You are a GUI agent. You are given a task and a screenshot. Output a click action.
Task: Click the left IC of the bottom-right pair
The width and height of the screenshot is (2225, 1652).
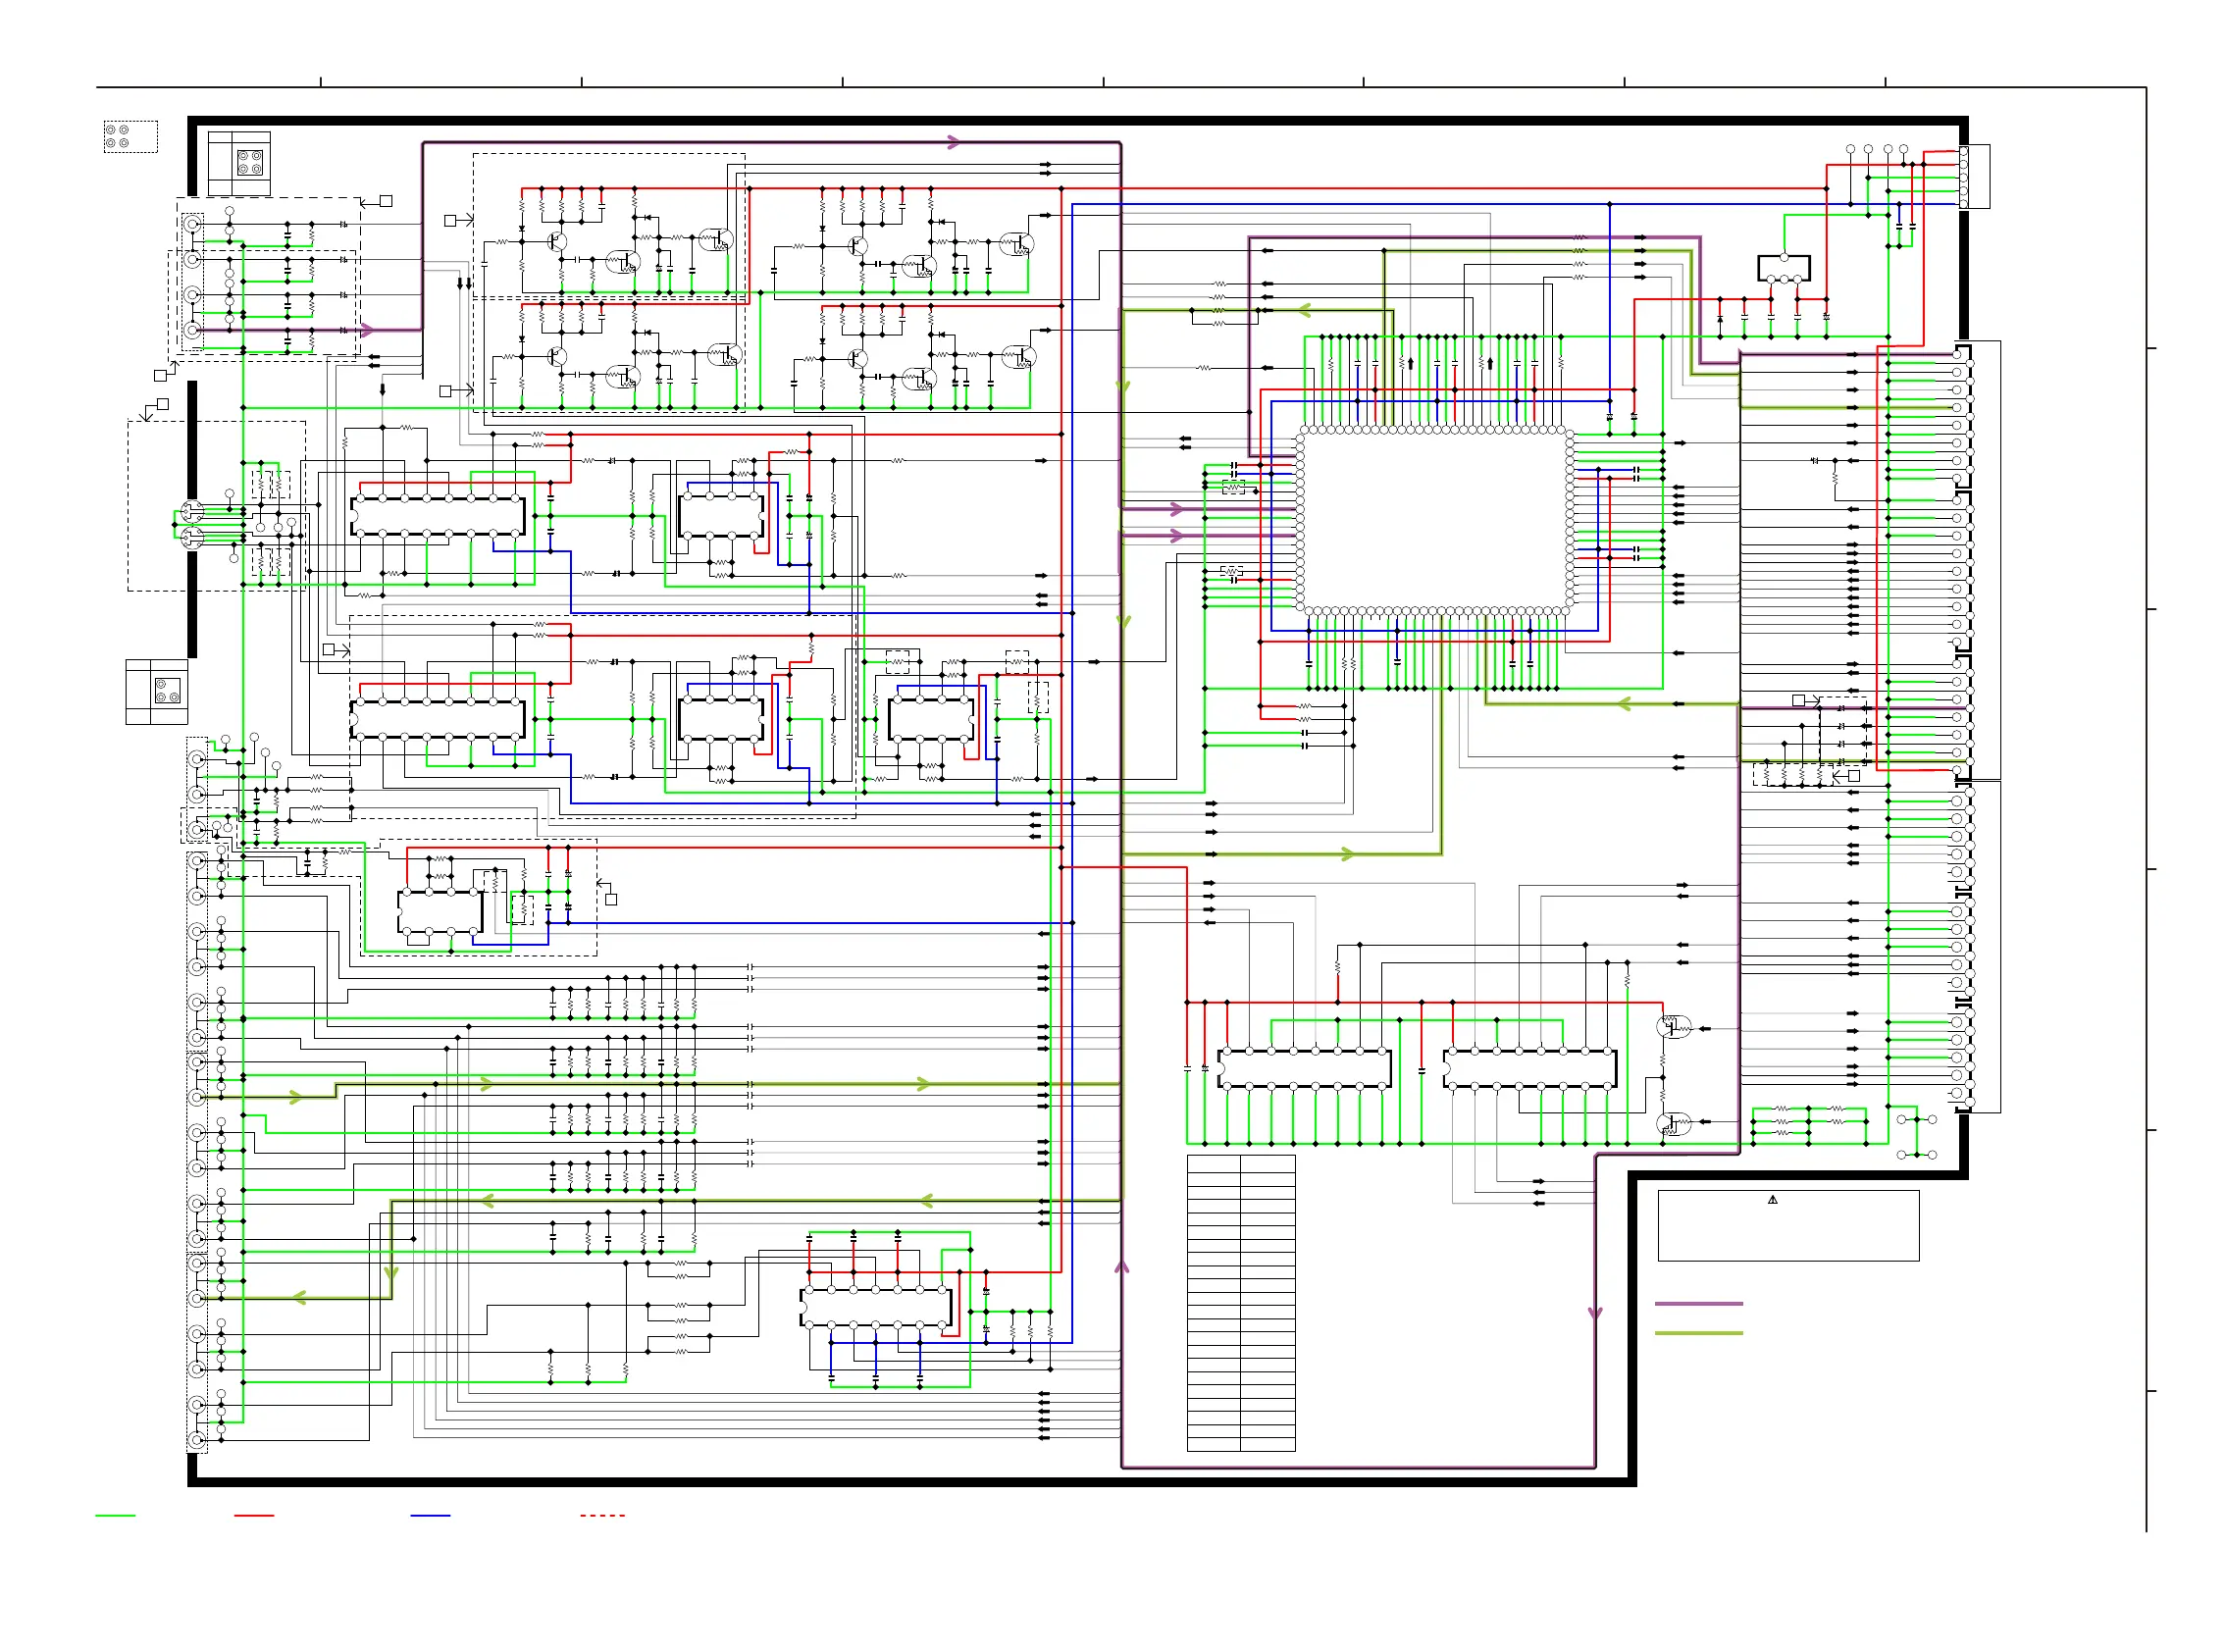(1303, 1068)
